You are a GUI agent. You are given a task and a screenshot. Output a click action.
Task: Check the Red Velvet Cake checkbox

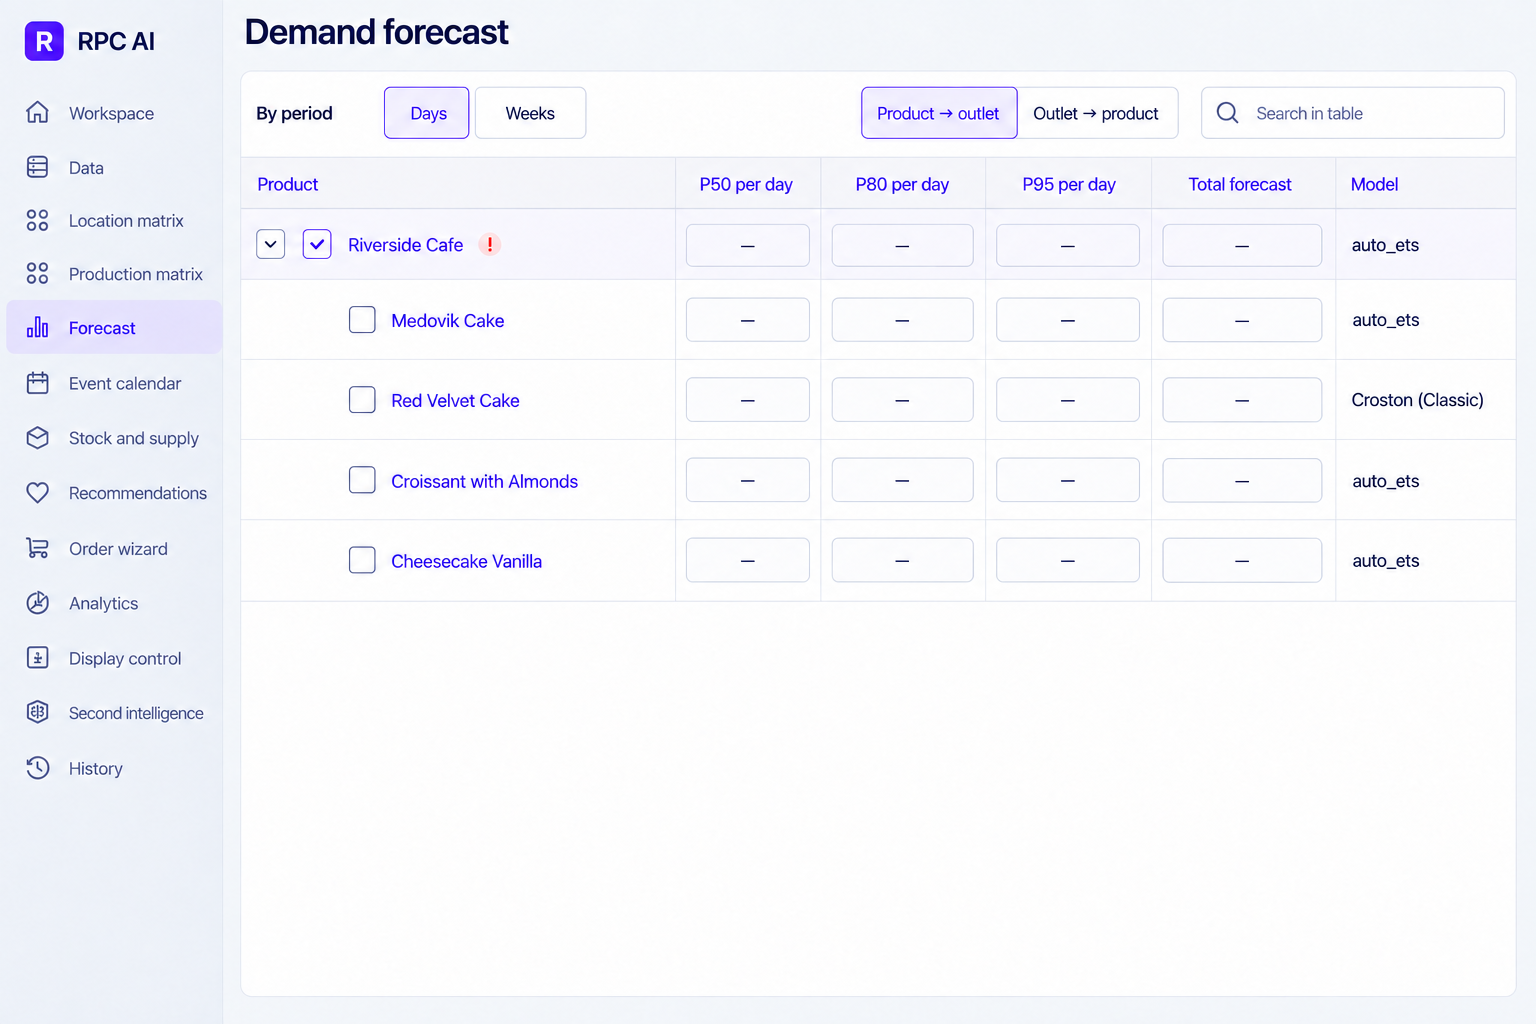click(362, 400)
